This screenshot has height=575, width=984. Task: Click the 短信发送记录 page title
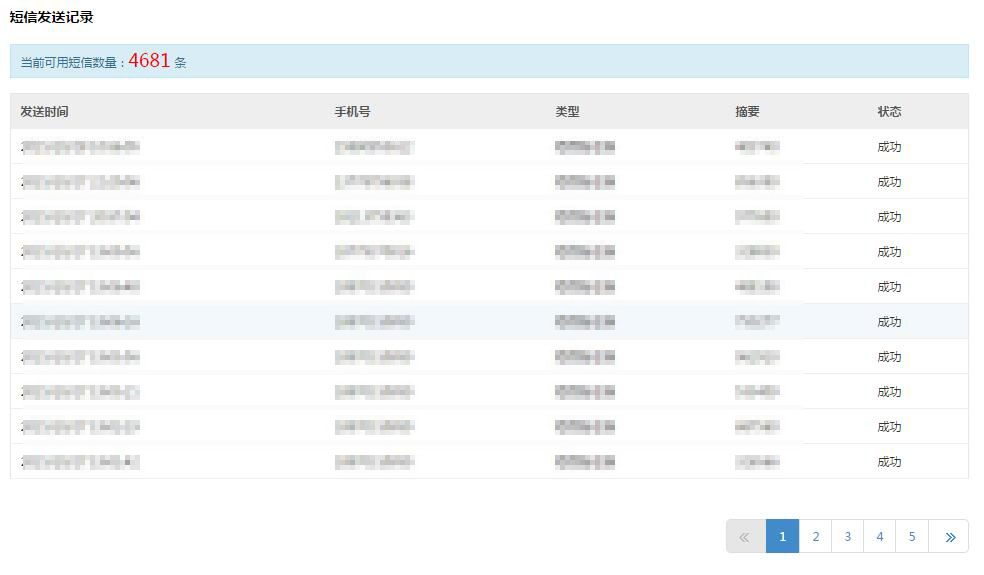coord(52,18)
